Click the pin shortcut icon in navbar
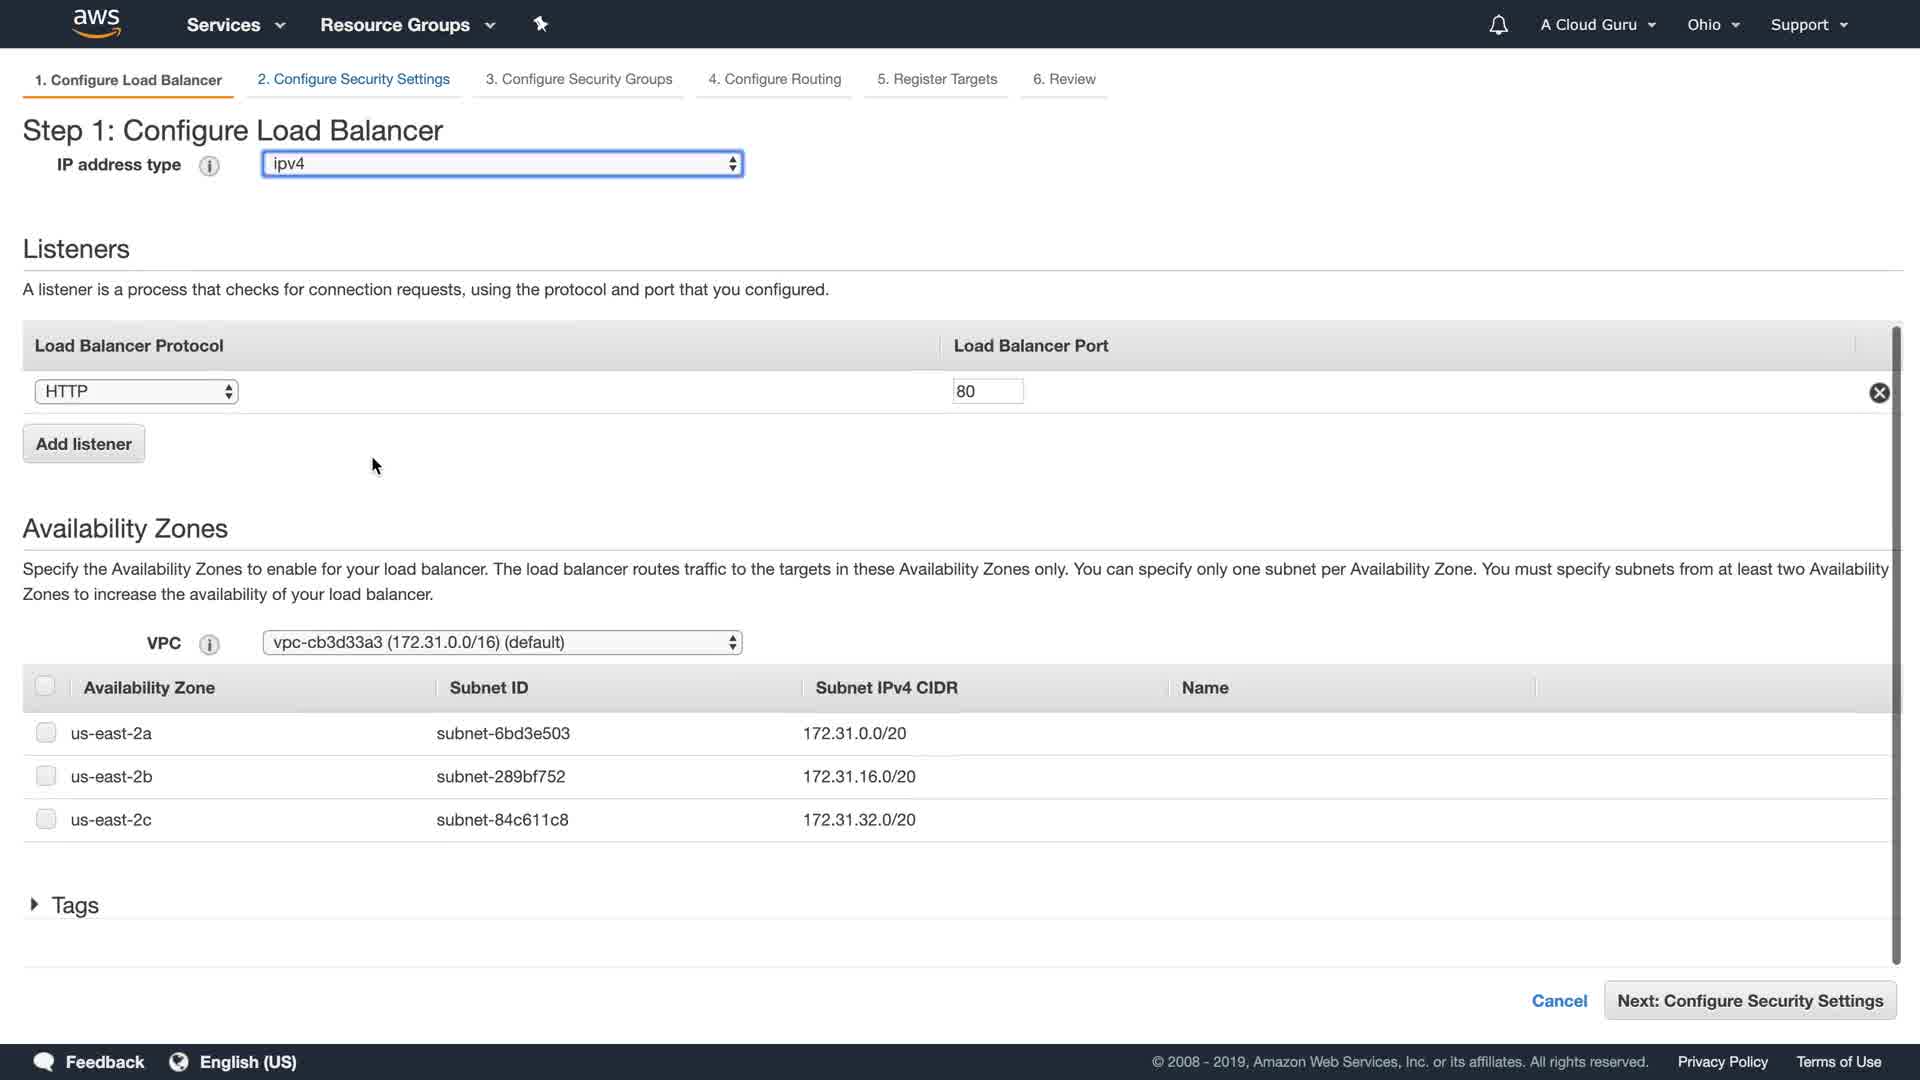1920x1080 pixels. [x=541, y=24]
